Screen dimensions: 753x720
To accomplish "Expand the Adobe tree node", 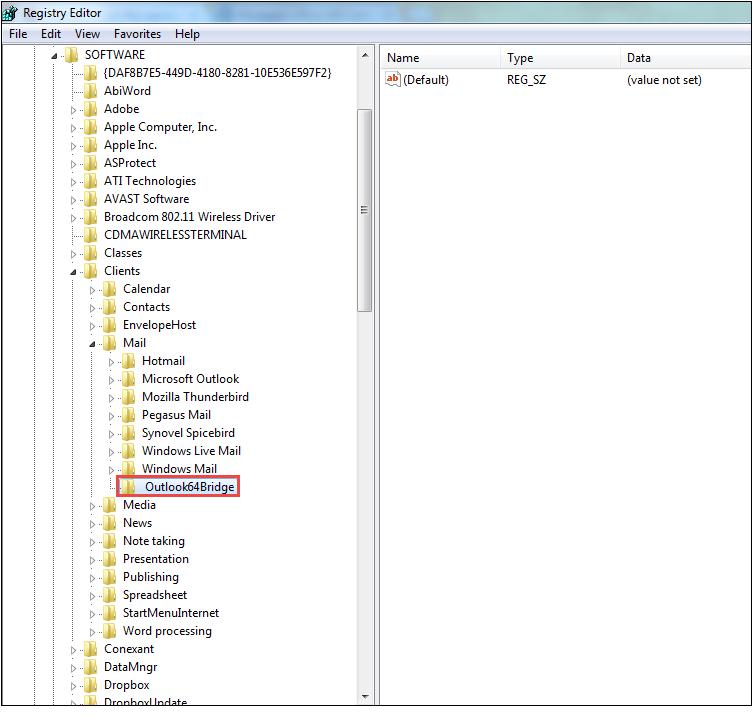I will click(x=73, y=110).
